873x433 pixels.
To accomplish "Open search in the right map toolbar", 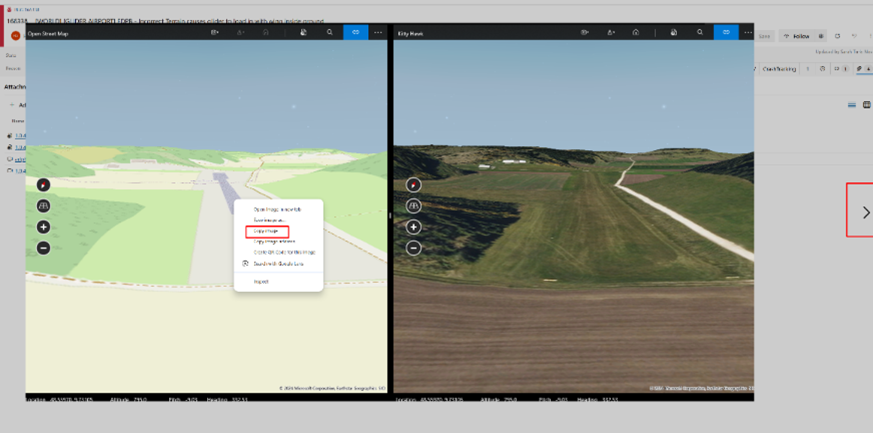I will [x=700, y=33].
